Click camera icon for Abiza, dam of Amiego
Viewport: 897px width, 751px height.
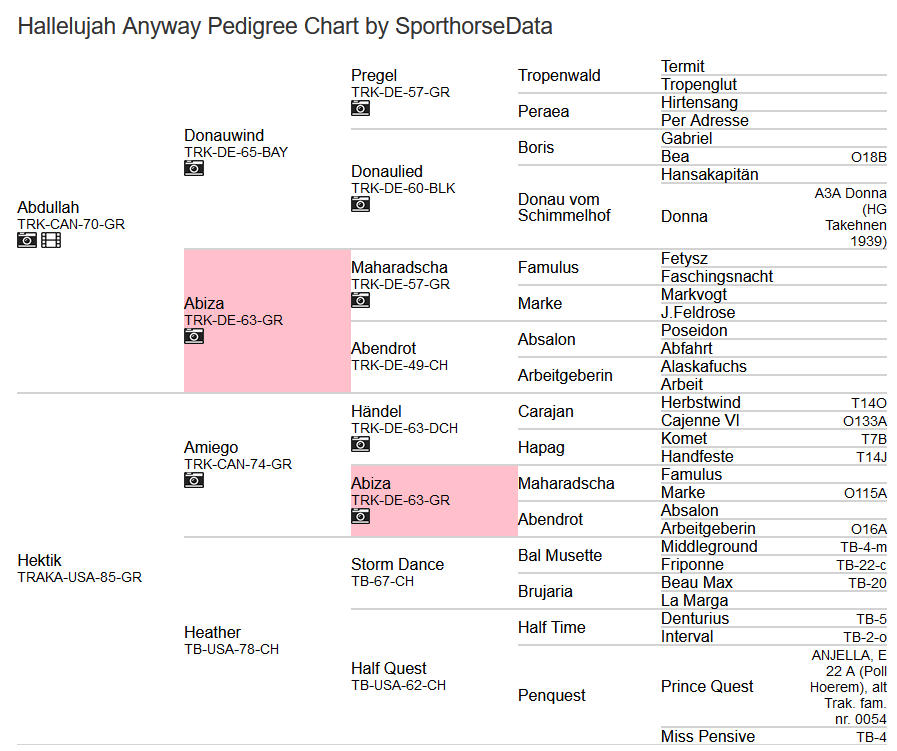pyautogui.click(x=361, y=516)
